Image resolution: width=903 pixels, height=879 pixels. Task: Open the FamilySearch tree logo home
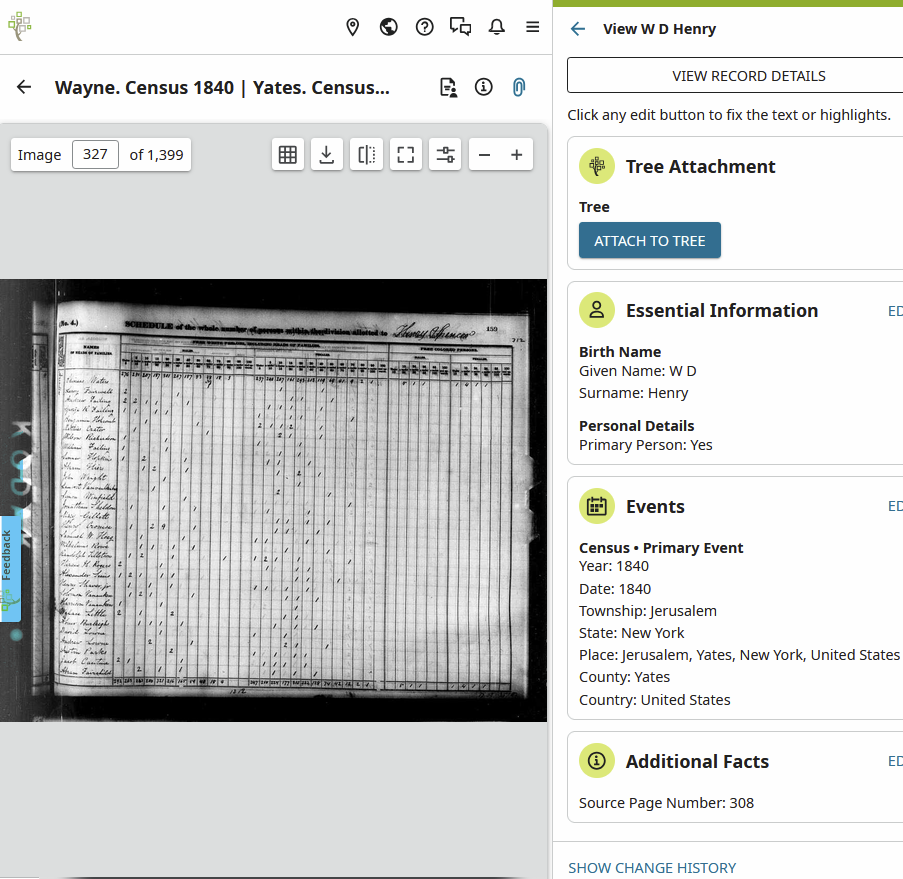[20, 26]
